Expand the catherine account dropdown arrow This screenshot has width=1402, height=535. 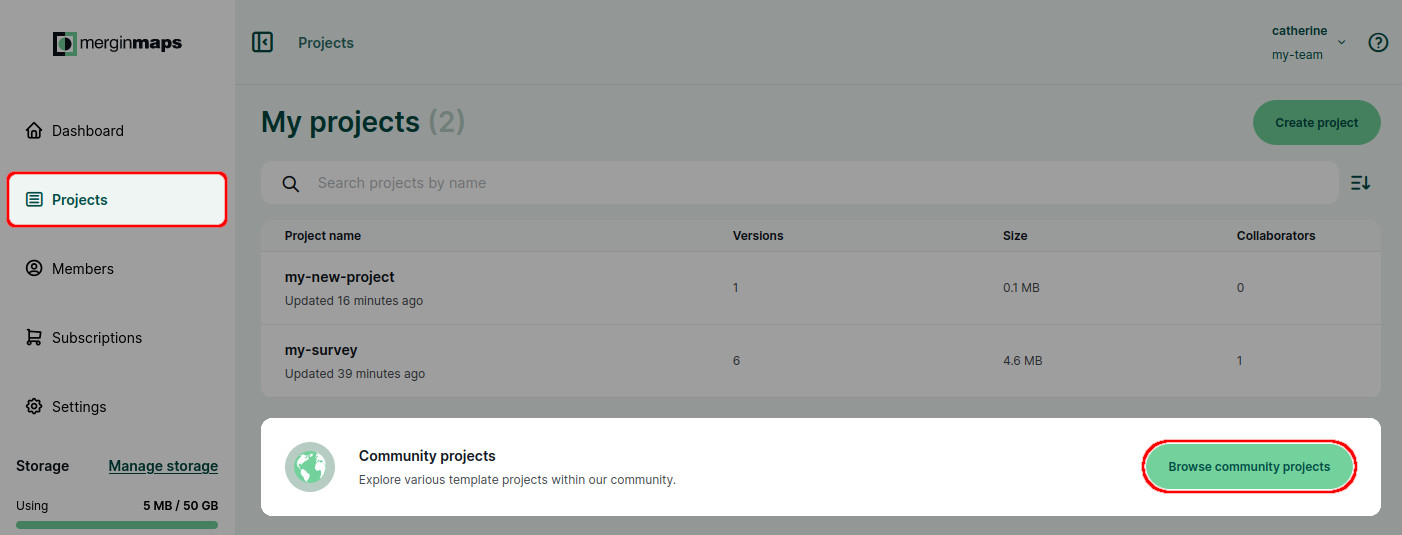click(x=1342, y=43)
